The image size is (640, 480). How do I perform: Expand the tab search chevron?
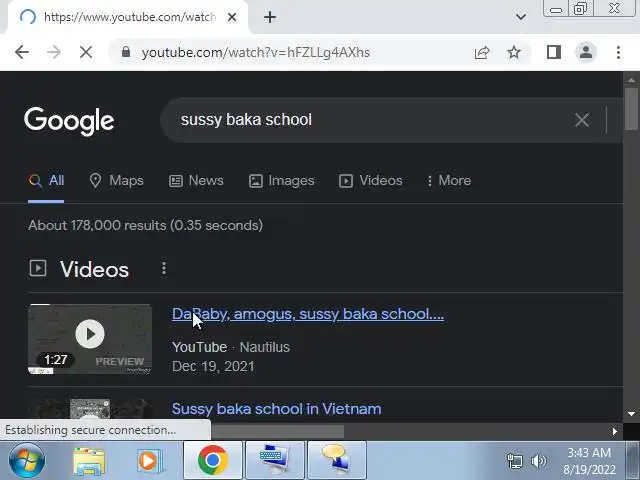point(520,17)
